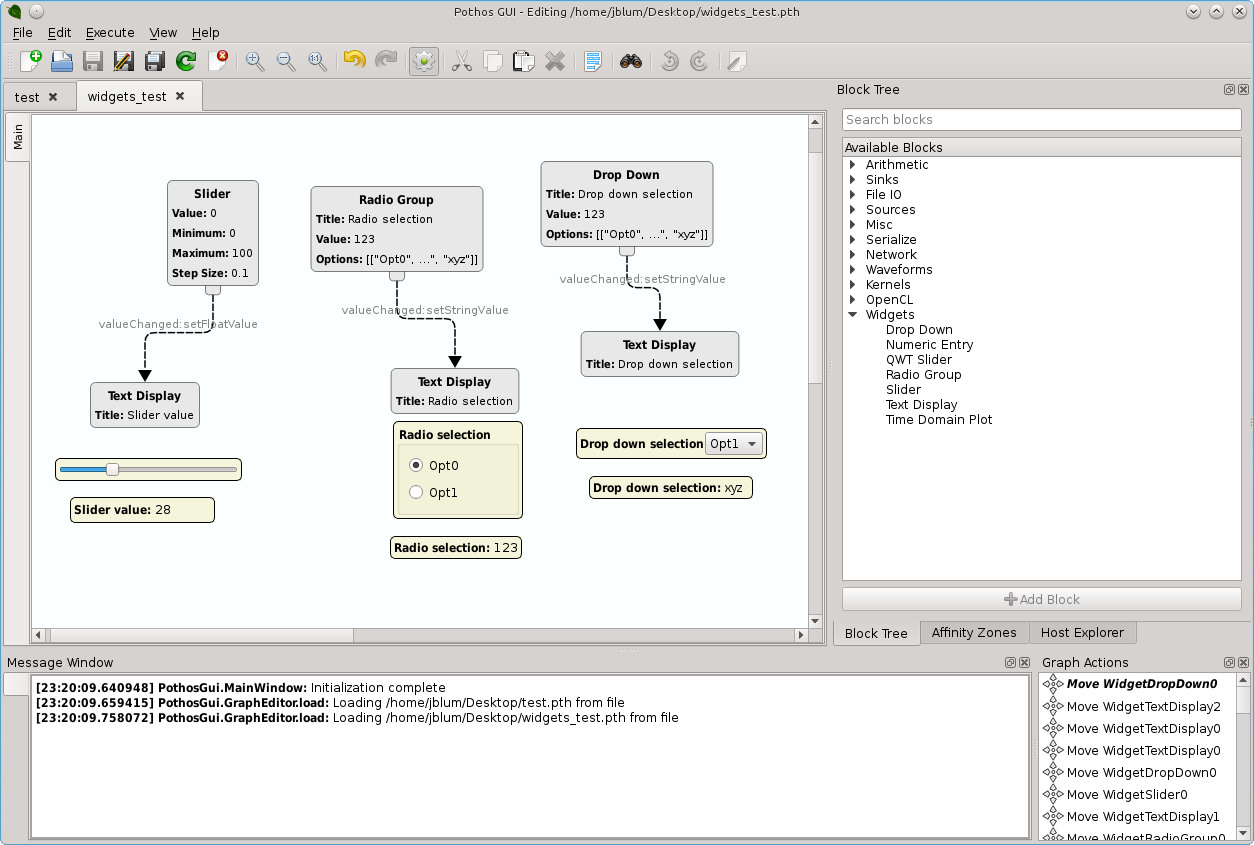
Task: Switch to the Host Explorer tab
Action: pyautogui.click(x=1082, y=632)
